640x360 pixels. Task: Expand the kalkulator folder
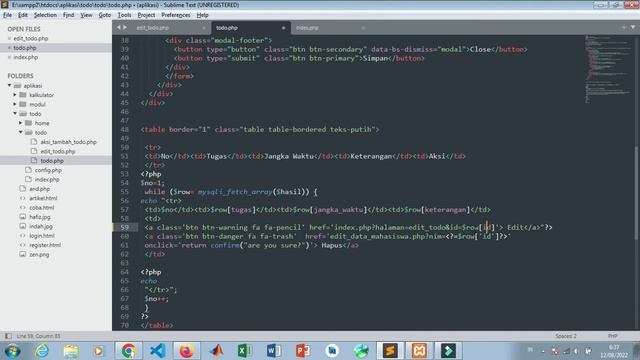pos(15,95)
